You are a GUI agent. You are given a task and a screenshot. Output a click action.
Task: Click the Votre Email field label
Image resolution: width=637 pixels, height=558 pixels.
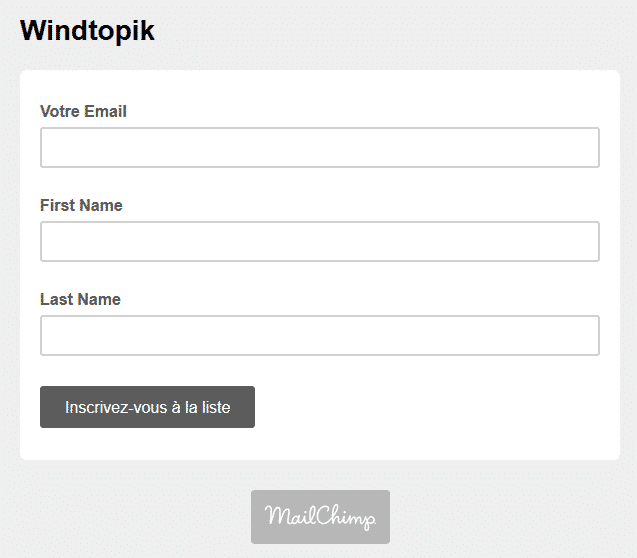[83, 111]
